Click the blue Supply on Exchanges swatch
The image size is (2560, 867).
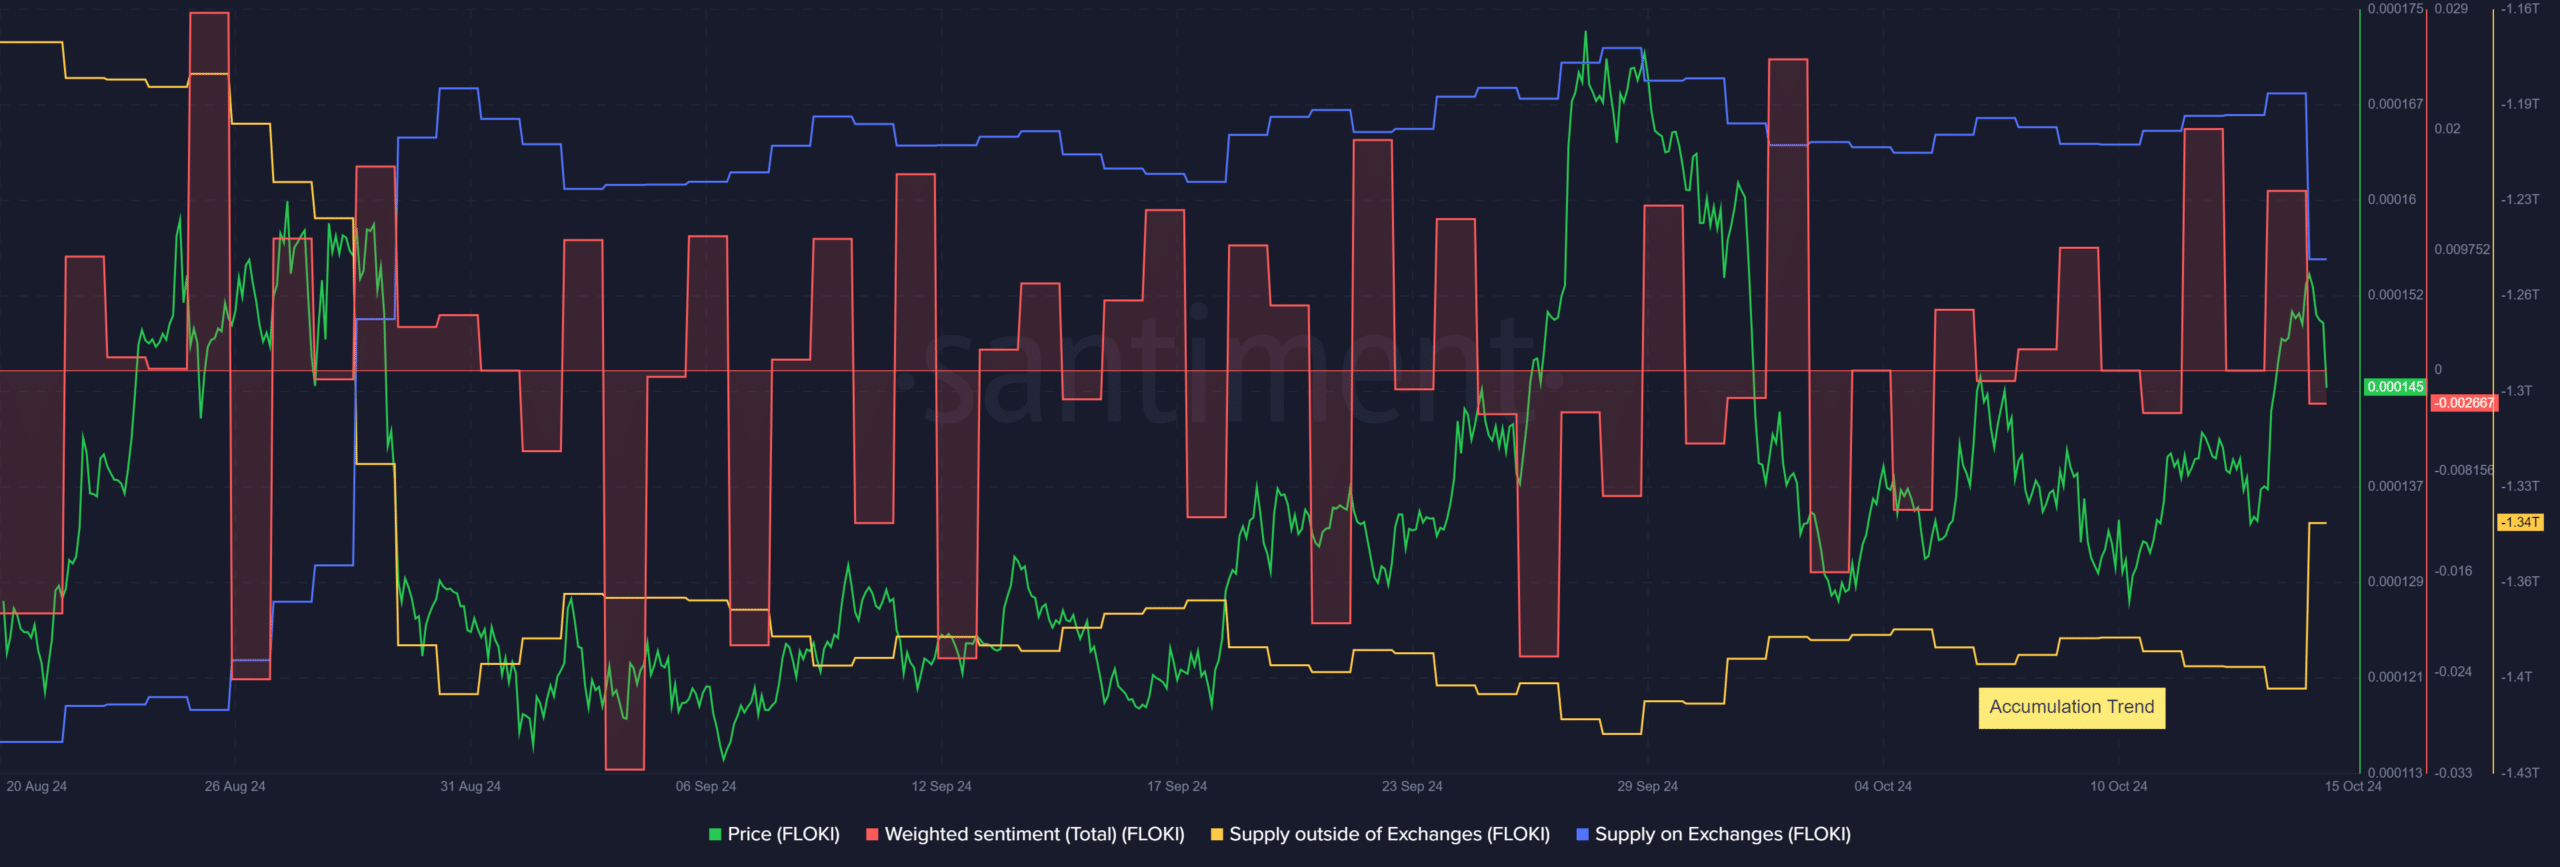(x=1582, y=834)
